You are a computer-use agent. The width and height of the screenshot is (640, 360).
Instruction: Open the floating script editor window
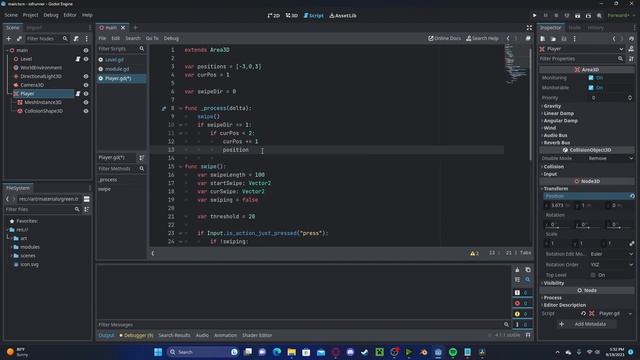pyautogui.click(x=528, y=38)
